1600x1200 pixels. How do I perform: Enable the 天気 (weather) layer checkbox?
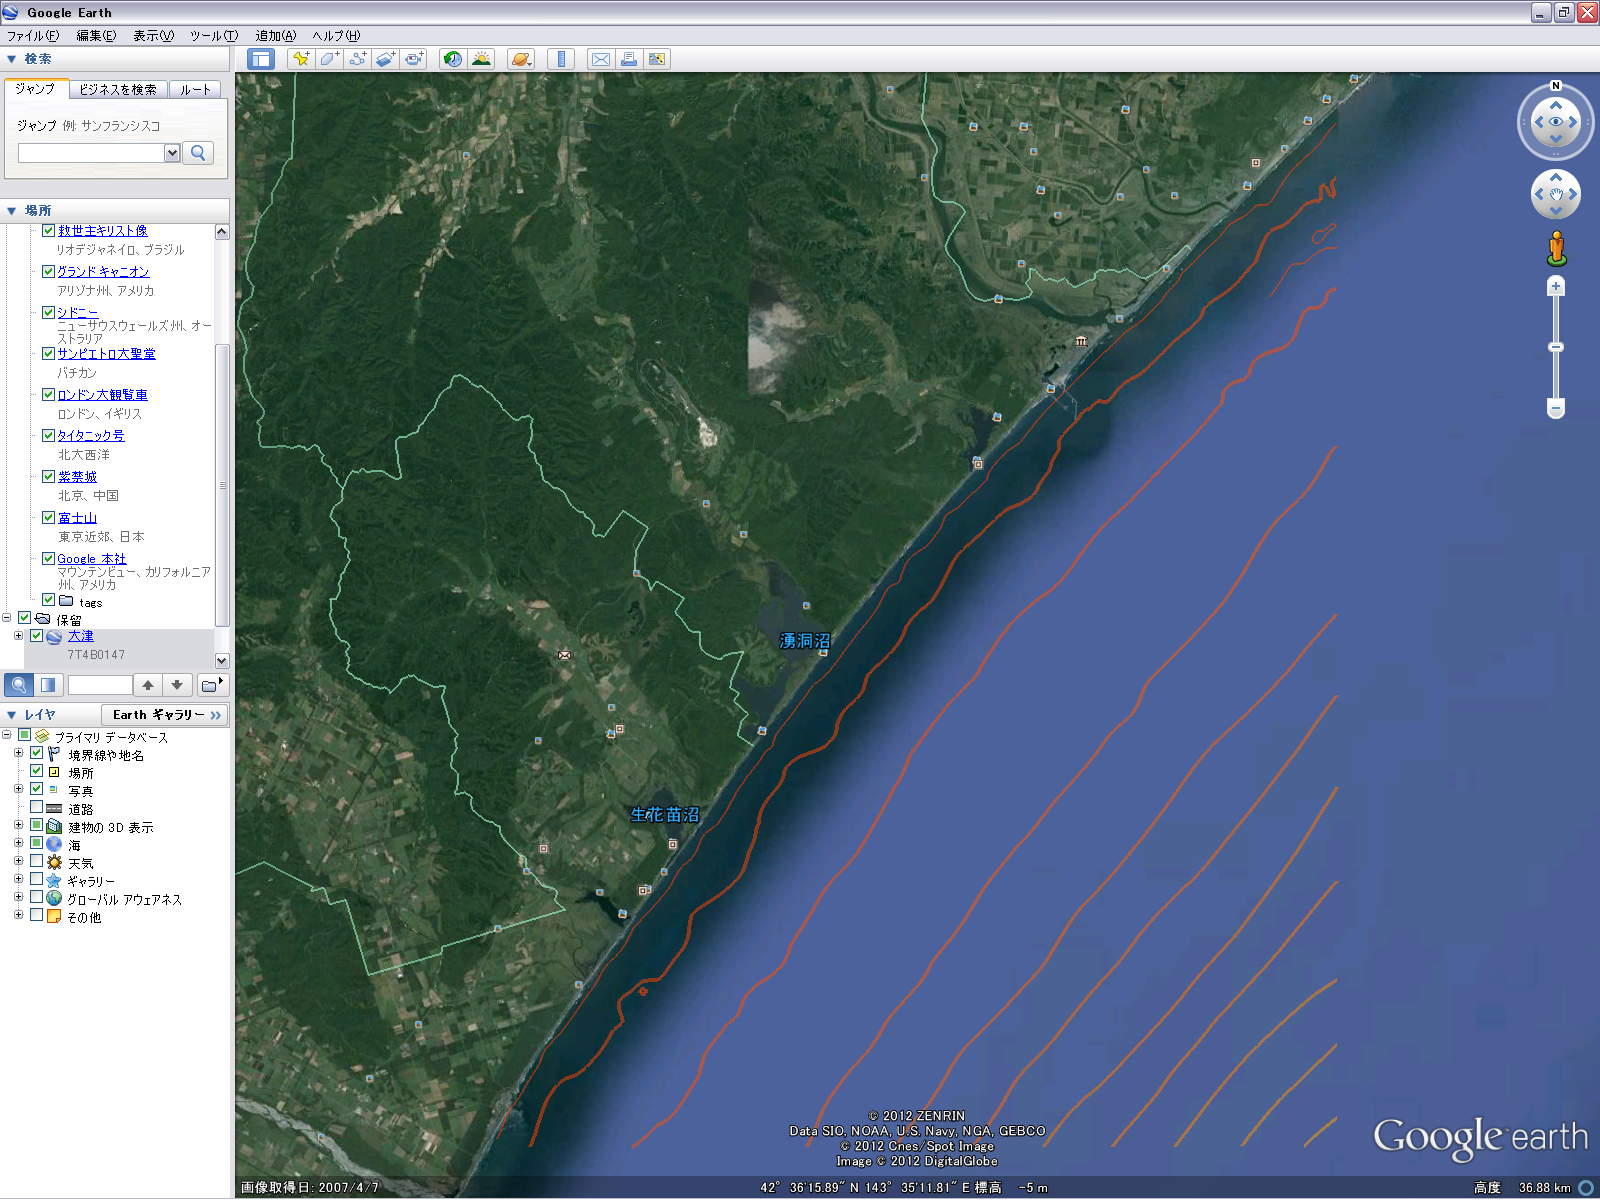pyautogui.click(x=37, y=862)
